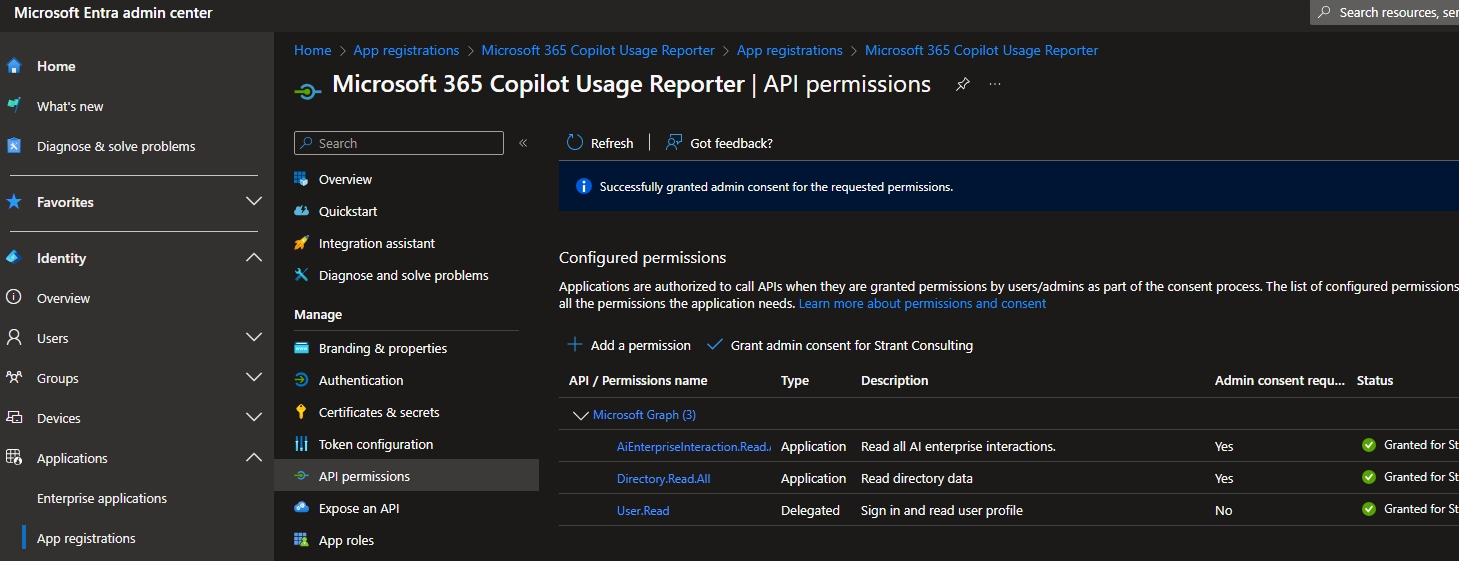Open the Expose an API menu item

coord(358,508)
